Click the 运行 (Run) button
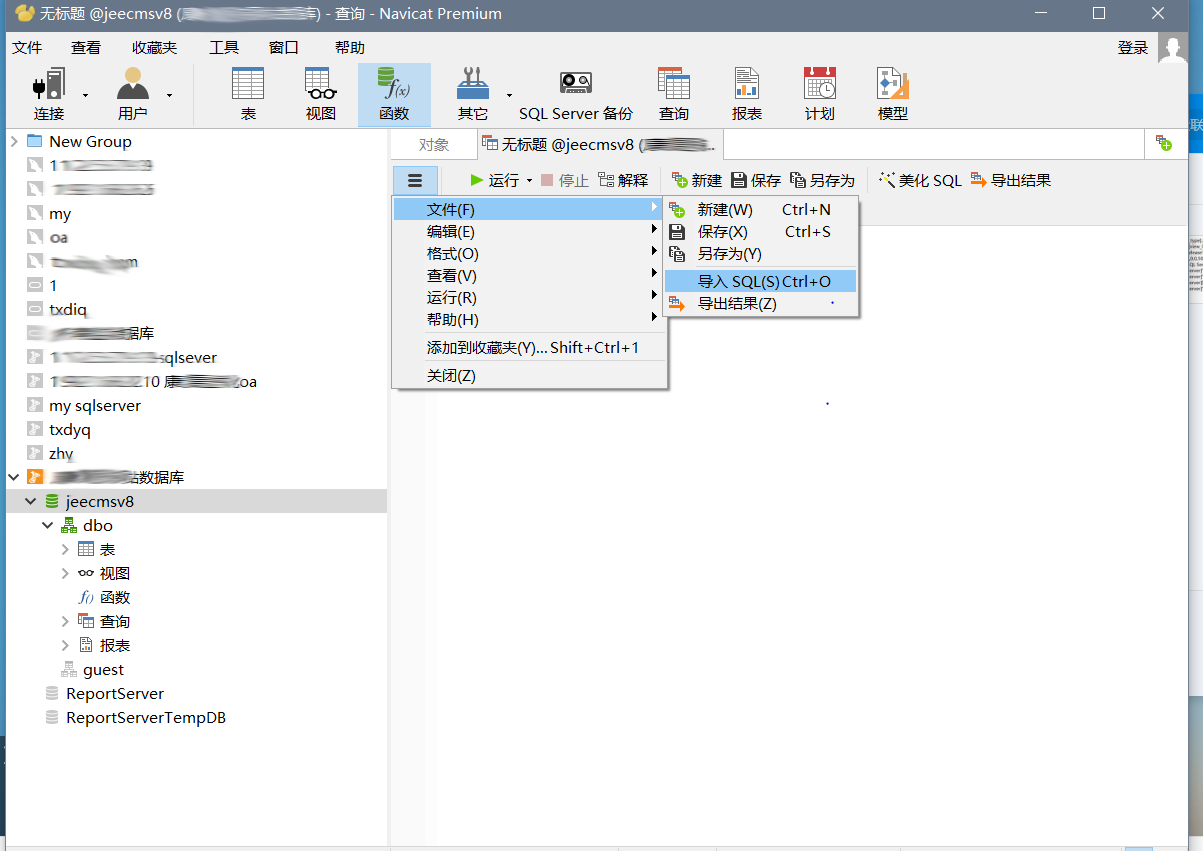 (494, 181)
